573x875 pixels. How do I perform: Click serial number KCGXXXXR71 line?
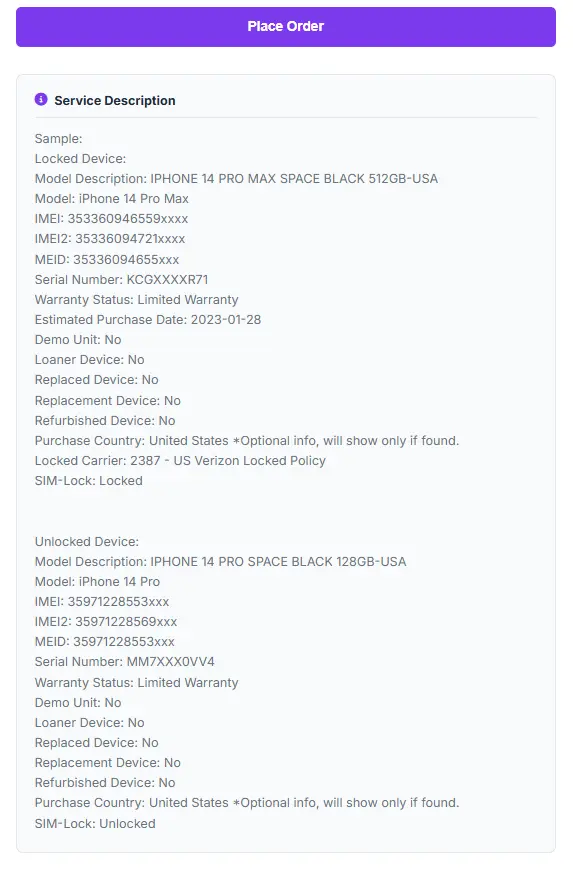coord(121,280)
